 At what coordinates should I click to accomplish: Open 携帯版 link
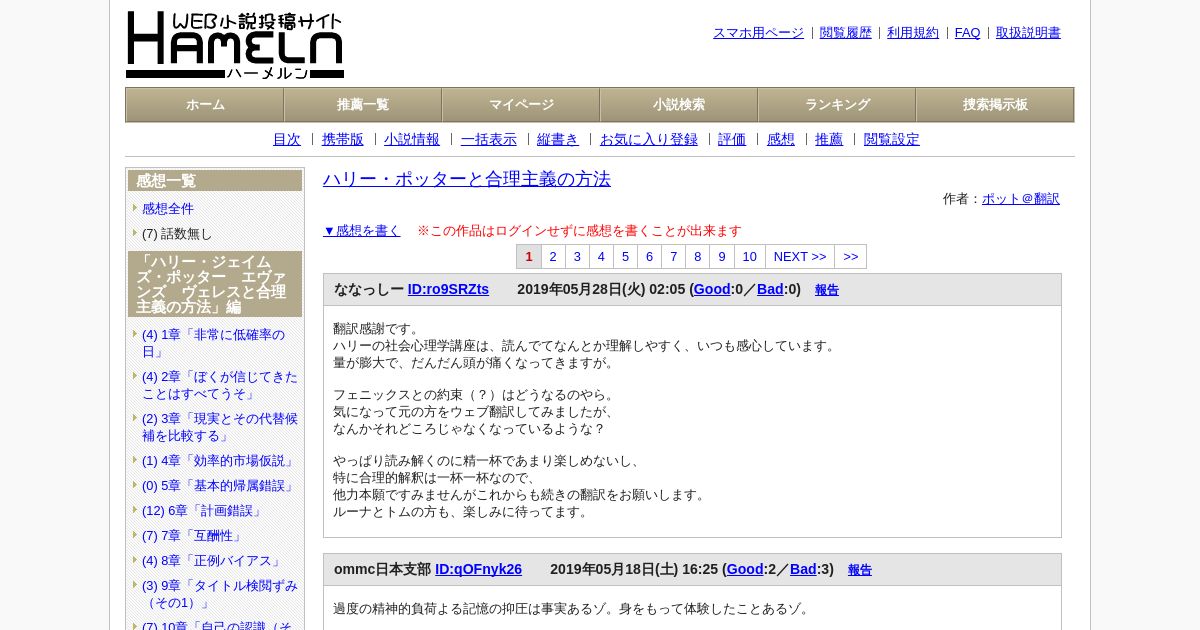tap(343, 140)
